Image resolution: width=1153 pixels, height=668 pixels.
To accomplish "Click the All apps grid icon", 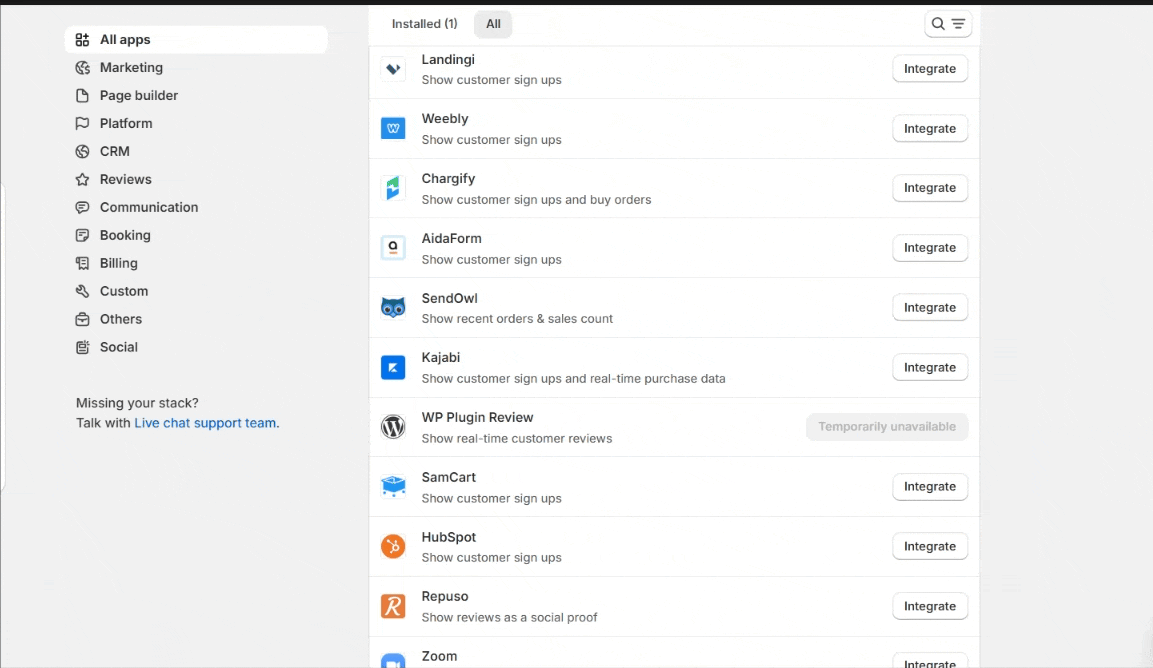I will point(82,40).
